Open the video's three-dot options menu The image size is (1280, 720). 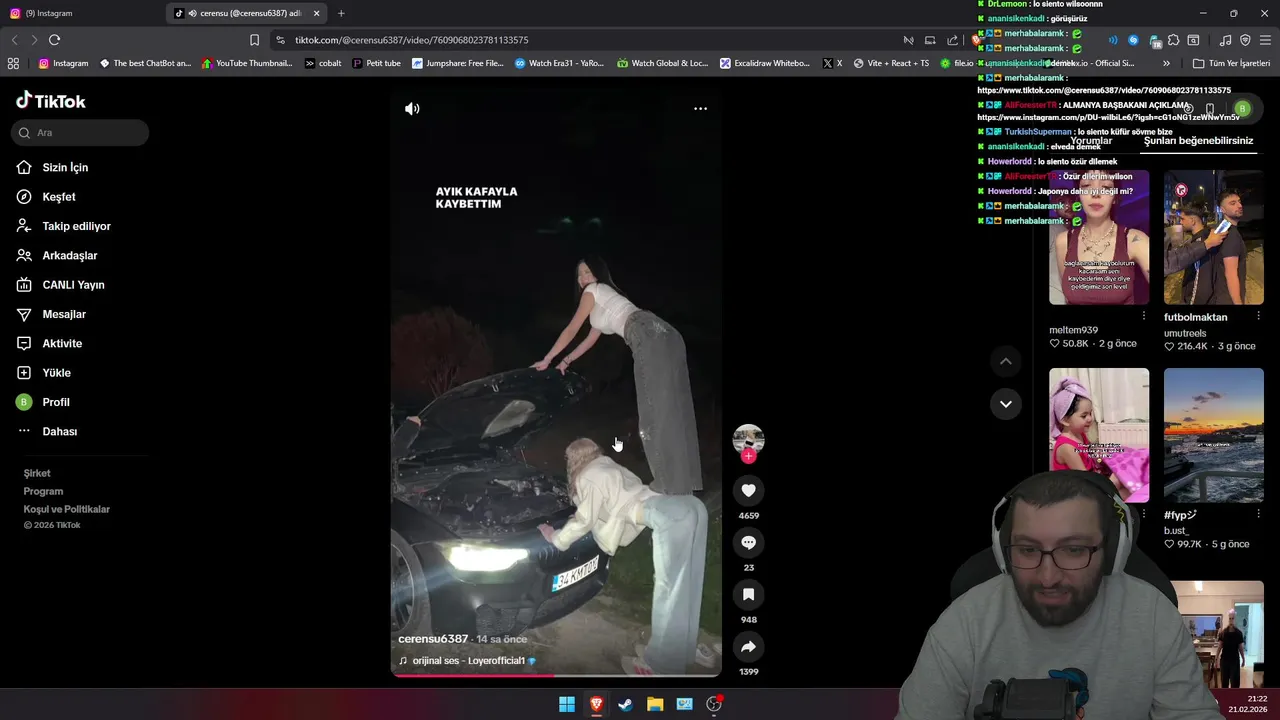click(700, 109)
